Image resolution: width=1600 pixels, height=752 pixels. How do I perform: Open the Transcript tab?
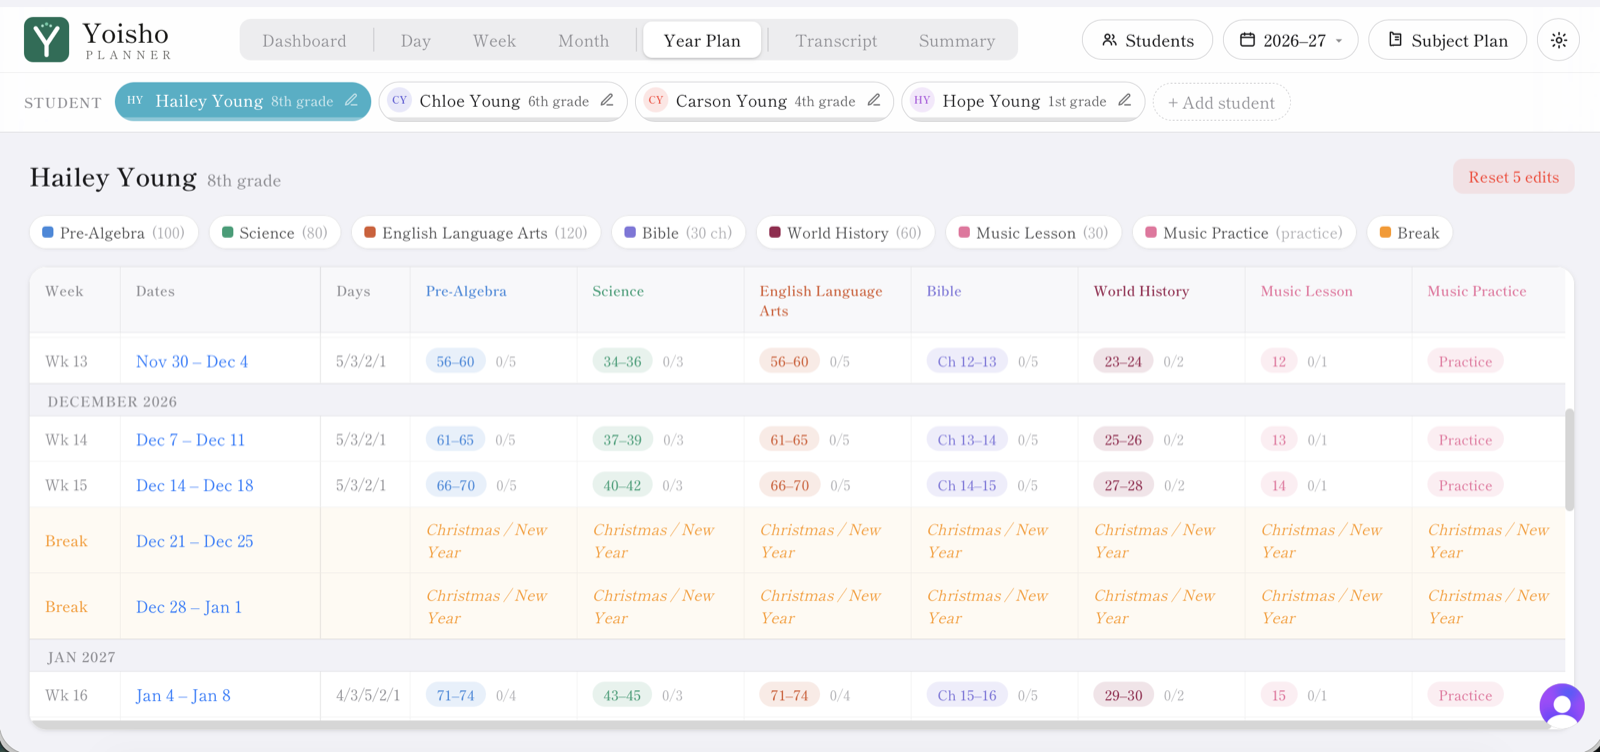pos(836,41)
